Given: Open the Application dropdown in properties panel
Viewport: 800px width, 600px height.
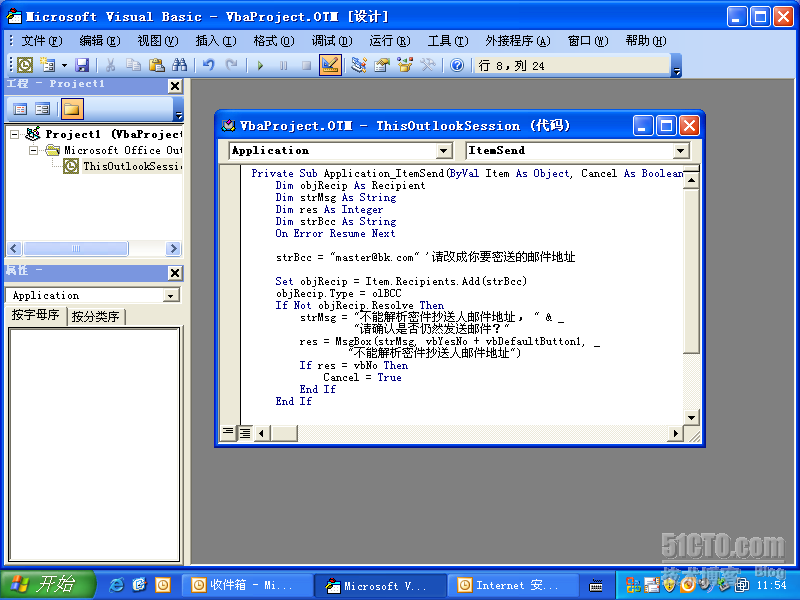Looking at the screenshot, I should coord(171,295).
